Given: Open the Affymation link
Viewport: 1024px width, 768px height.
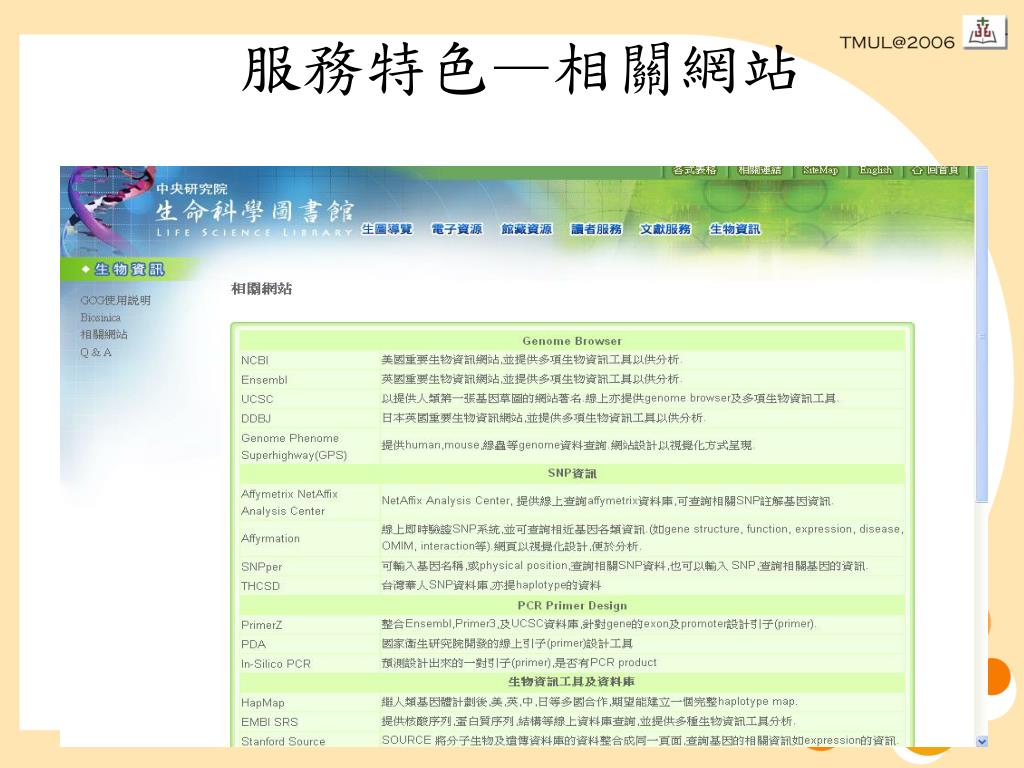Looking at the screenshot, I should tap(270, 539).
